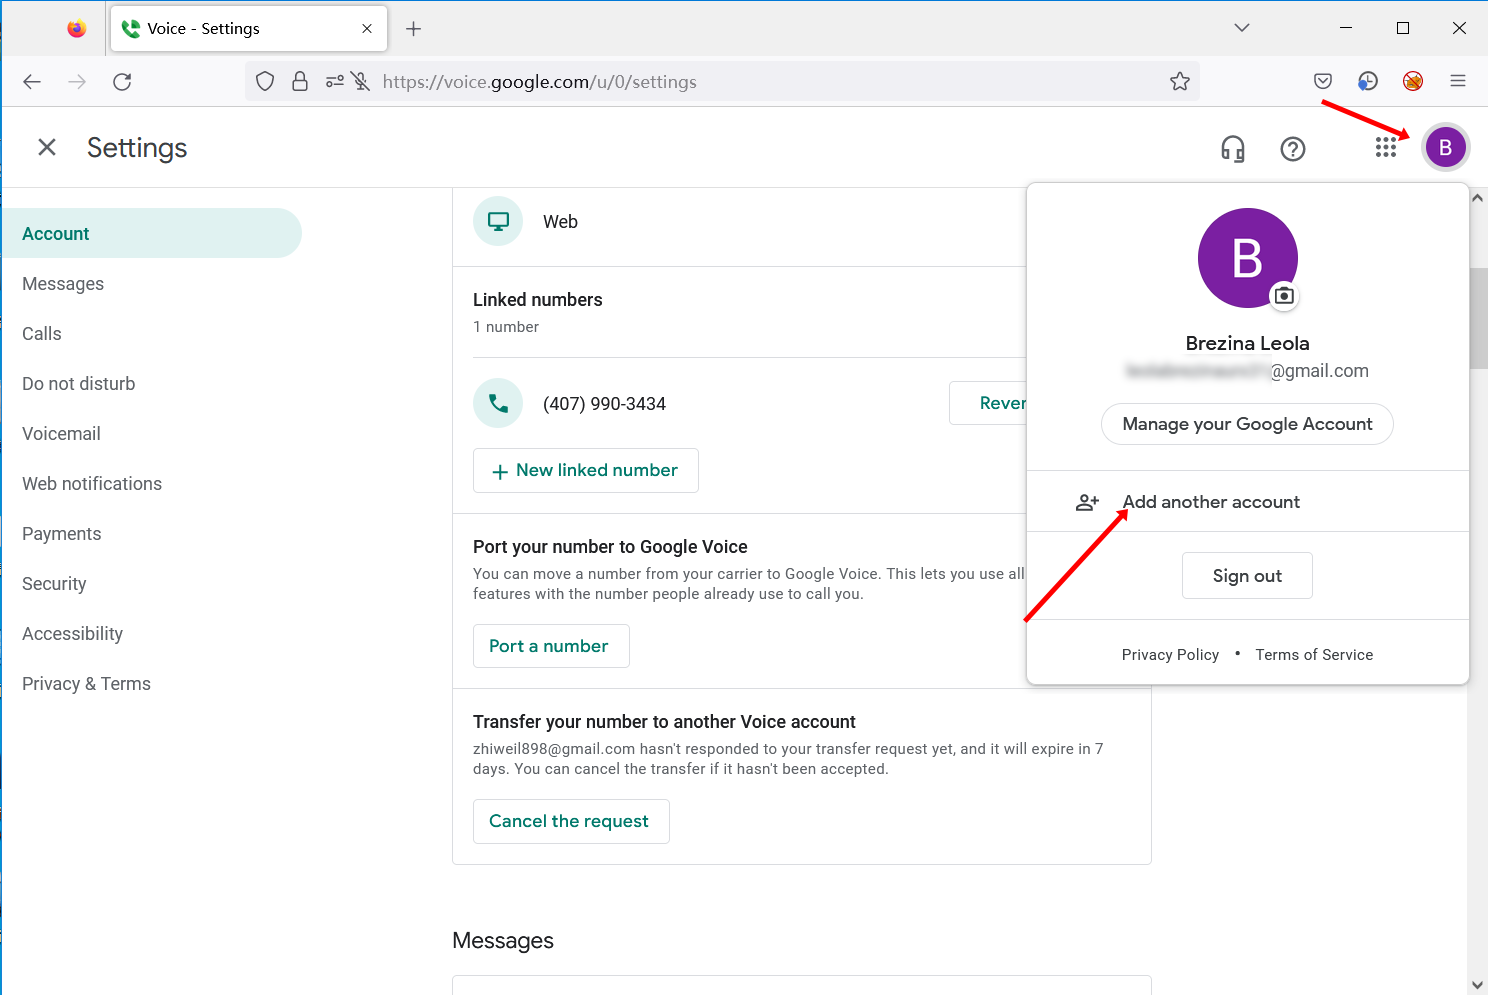Select the Voice - Settings browser tab
Image resolution: width=1488 pixels, height=995 pixels.
[x=248, y=29]
